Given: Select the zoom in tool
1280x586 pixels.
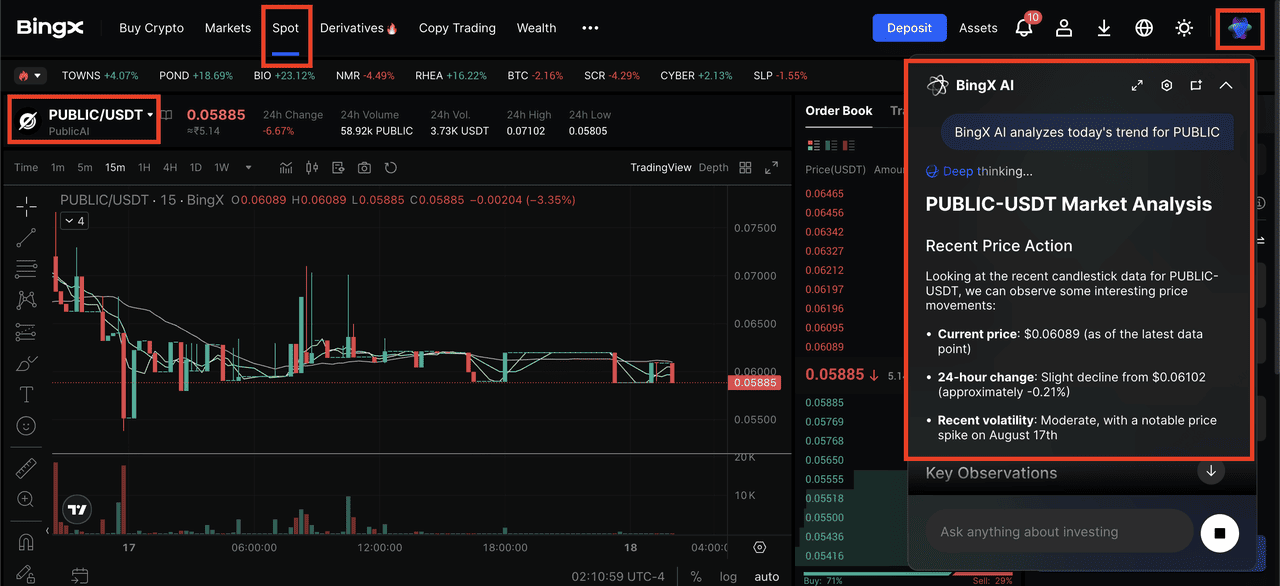Looking at the screenshot, I should coord(26,499).
